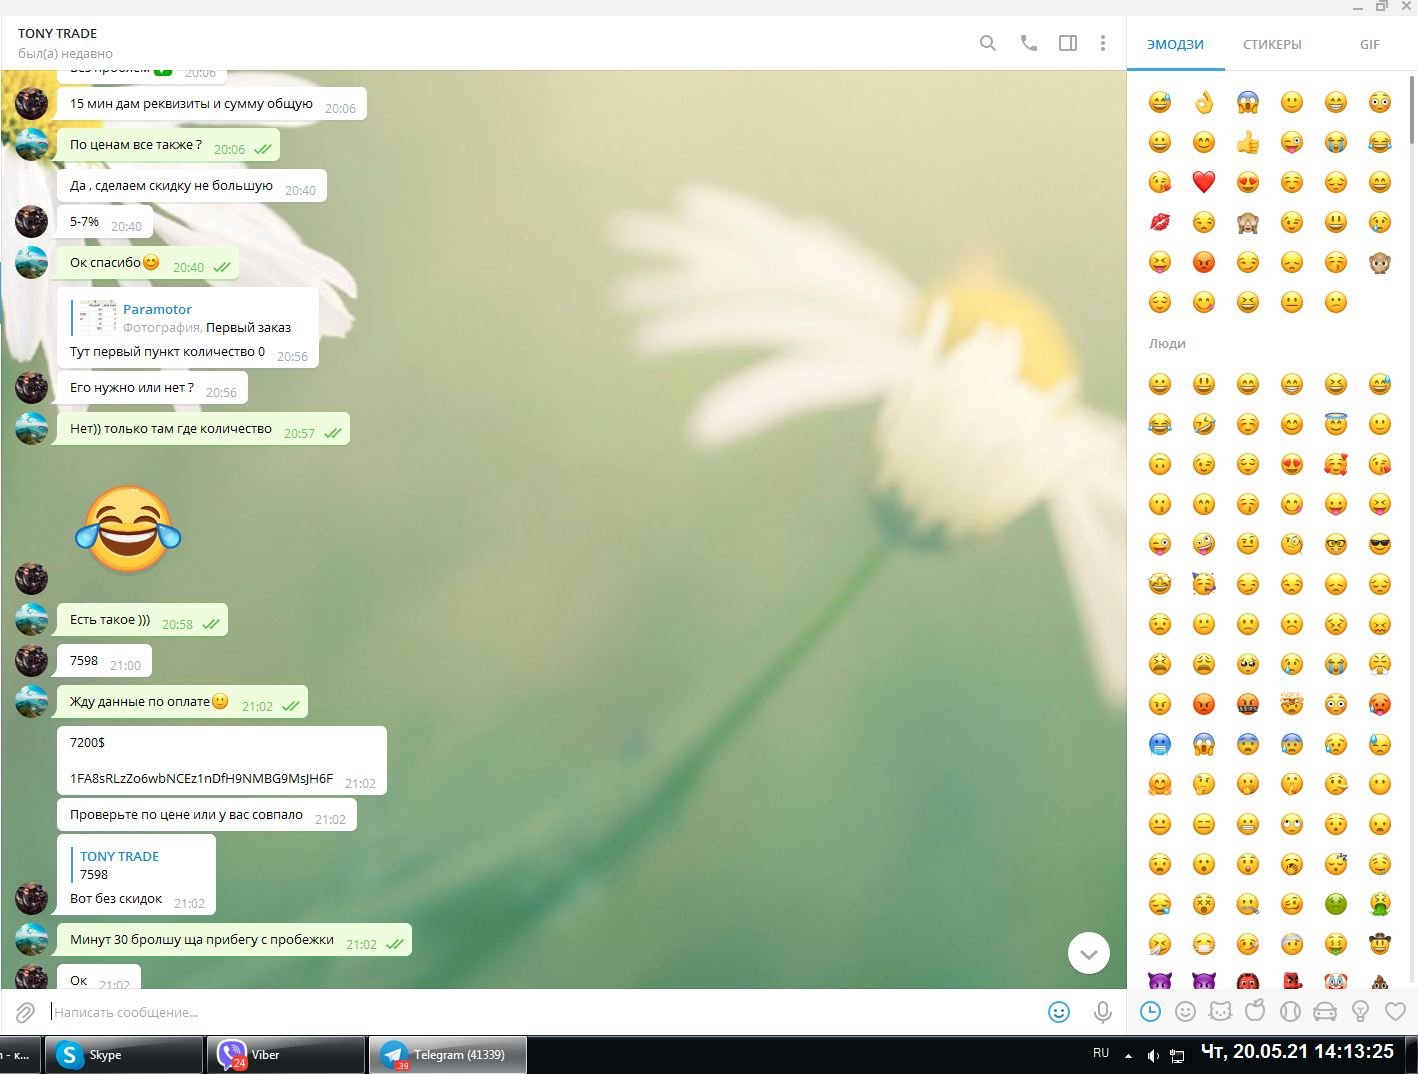Click the '7200$' message text
Image resolution: width=1418 pixels, height=1074 pixels.
(87, 742)
